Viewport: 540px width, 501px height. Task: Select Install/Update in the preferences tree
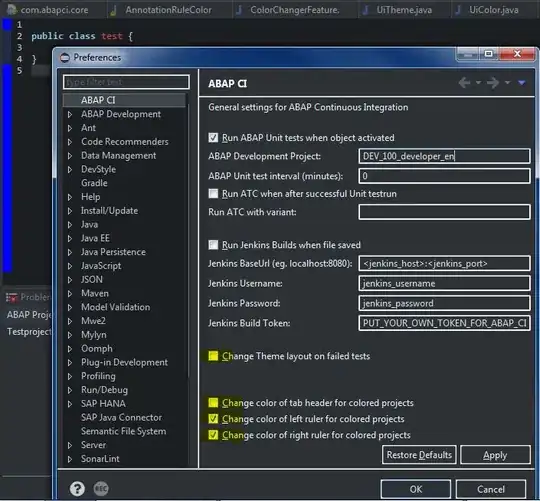pos(109,211)
